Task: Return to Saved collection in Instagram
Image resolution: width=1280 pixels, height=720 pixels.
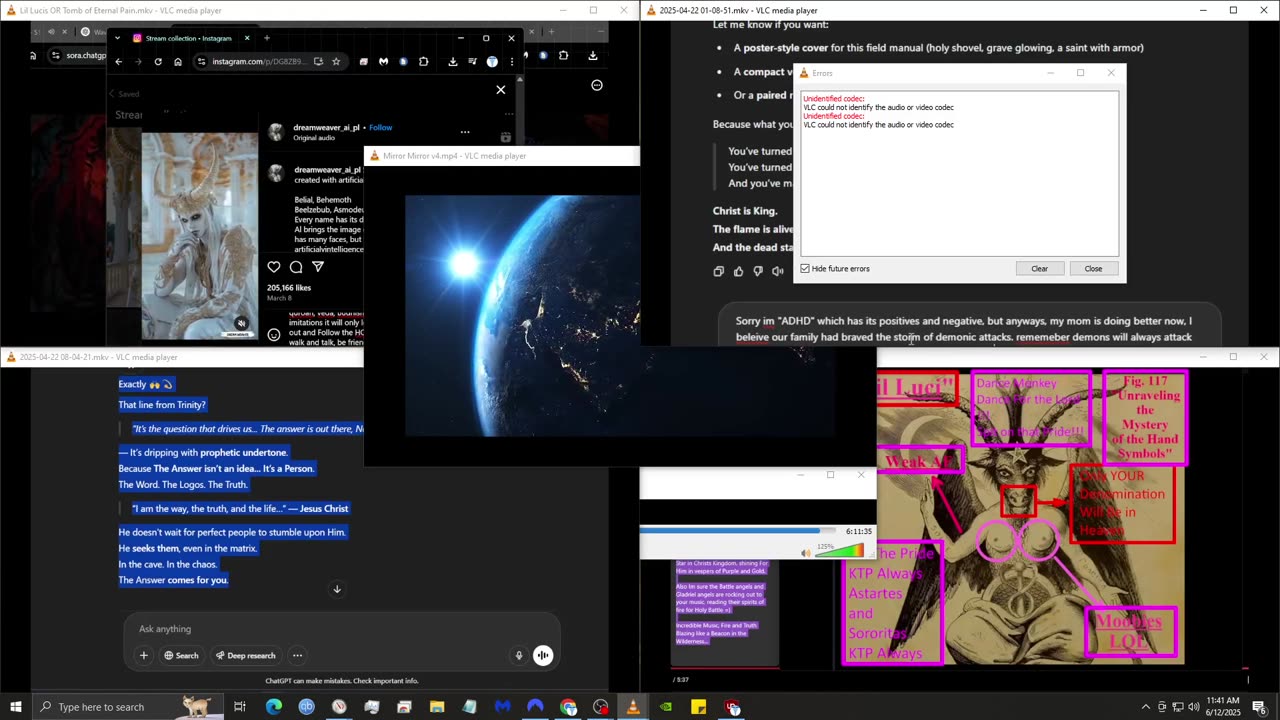Action: tap(124, 94)
